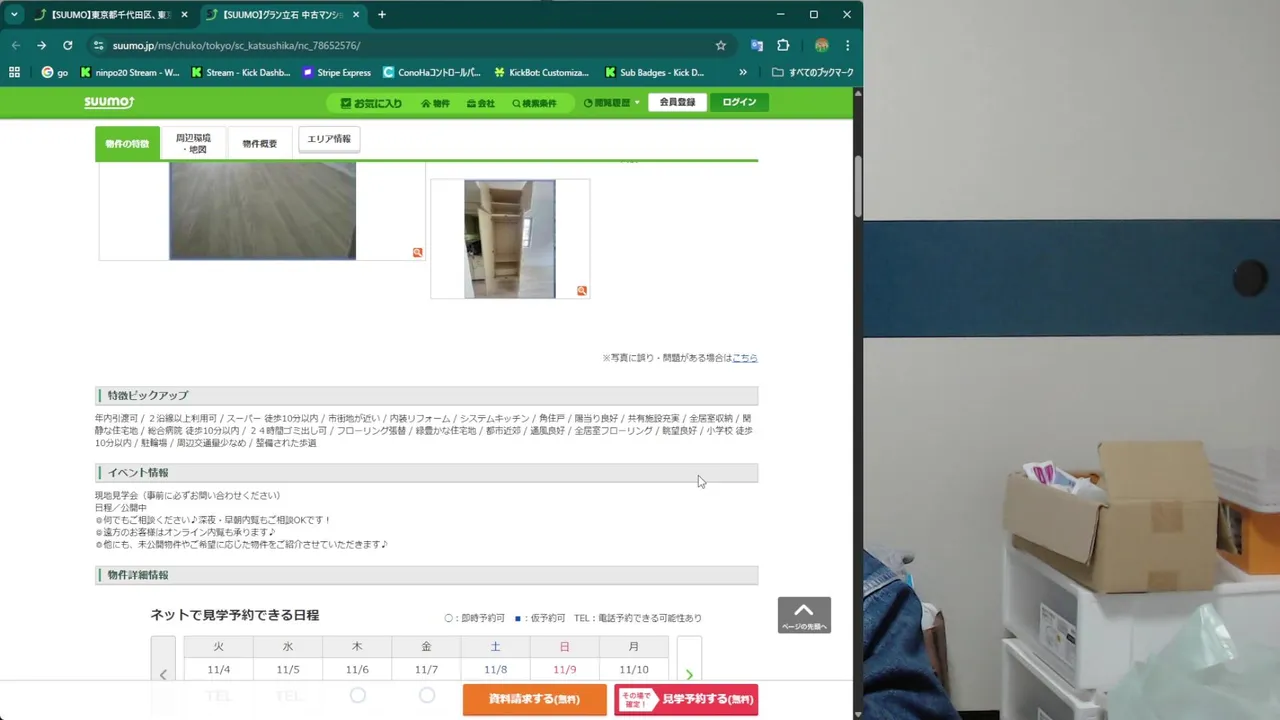Open the tab search dropdown arrow
The width and height of the screenshot is (1280, 720).
pyautogui.click(x=14, y=15)
